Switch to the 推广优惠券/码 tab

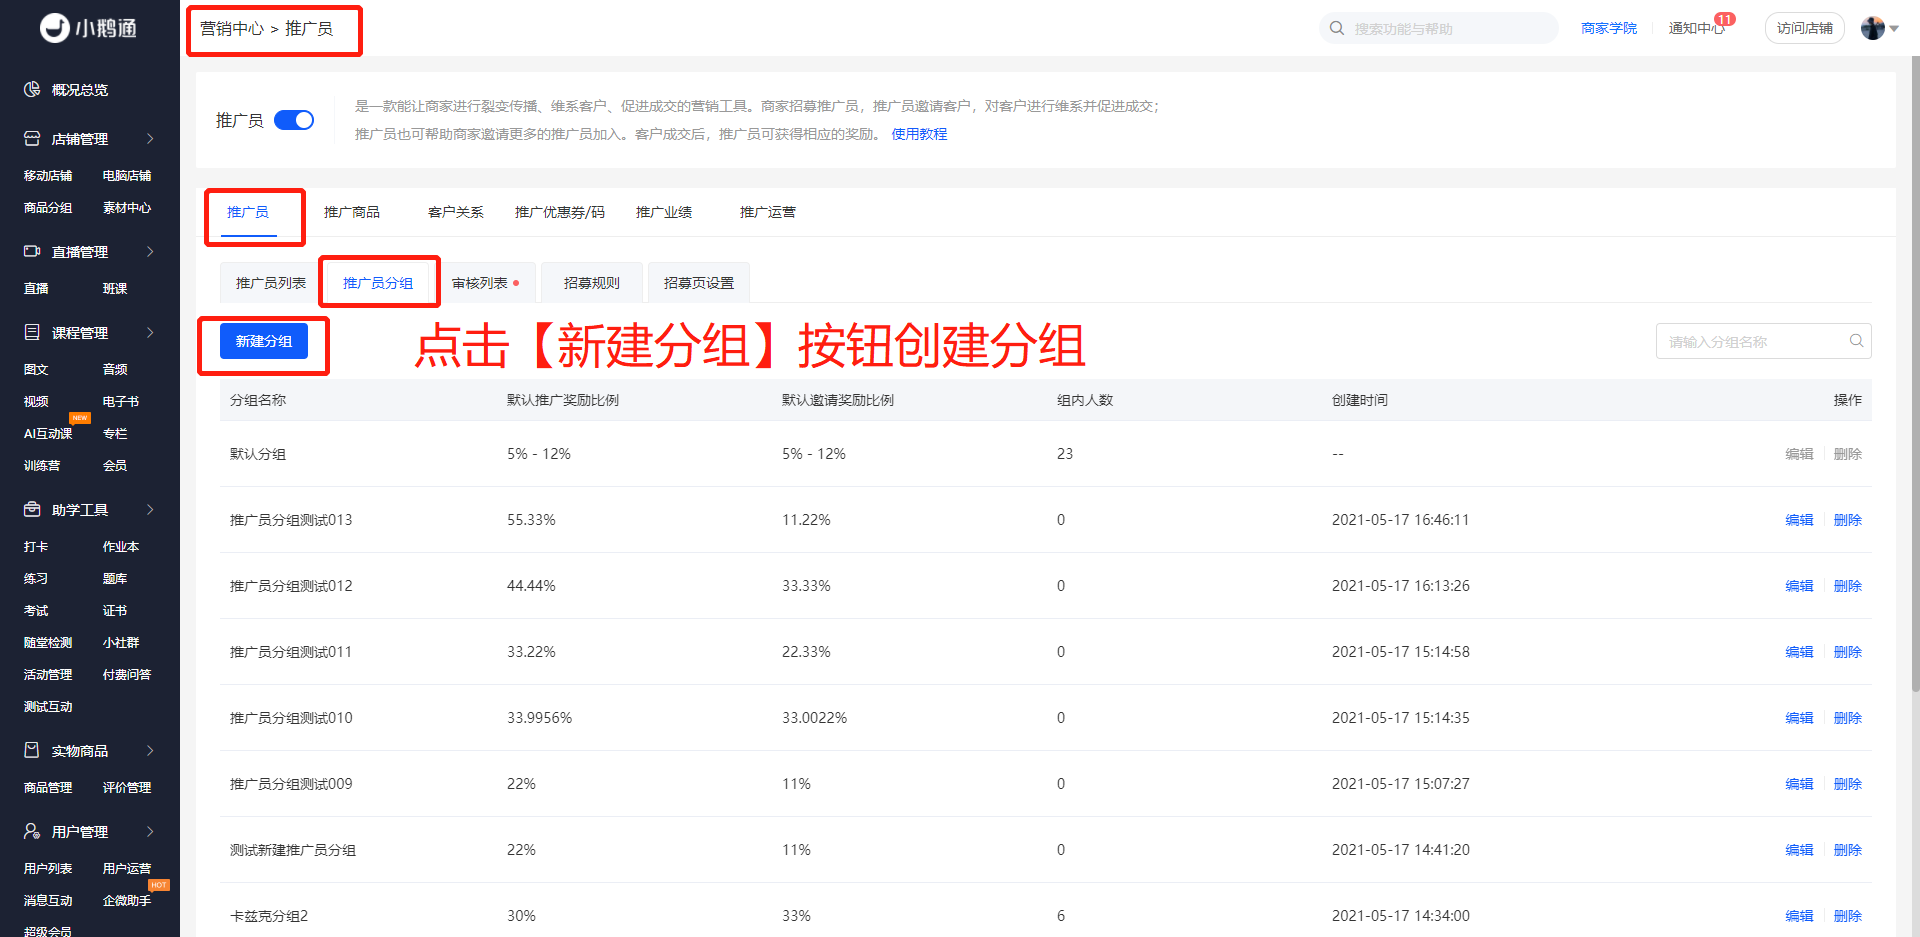tap(560, 212)
